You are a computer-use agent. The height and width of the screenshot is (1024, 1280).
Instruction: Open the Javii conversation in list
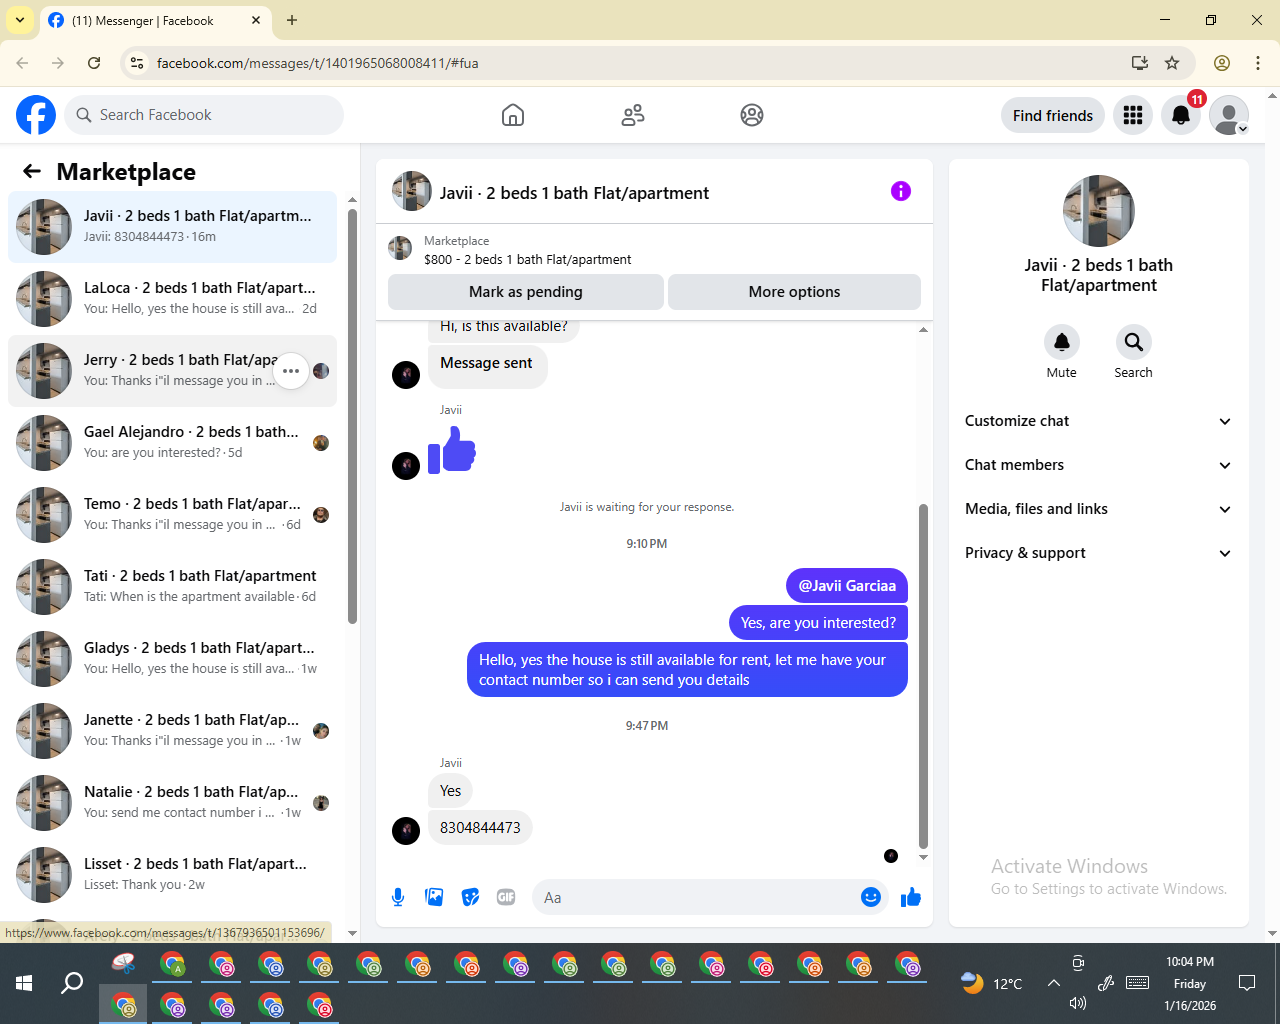(172, 227)
